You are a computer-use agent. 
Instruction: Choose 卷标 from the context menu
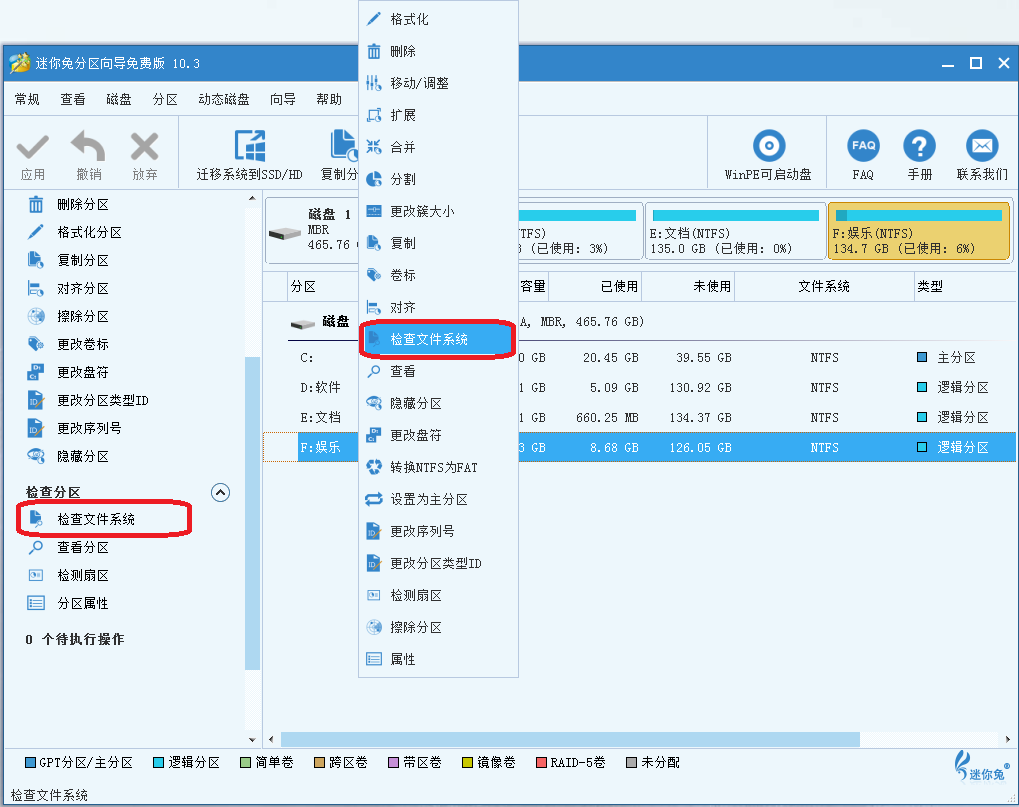pyautogui.click(x=438, y=275)
